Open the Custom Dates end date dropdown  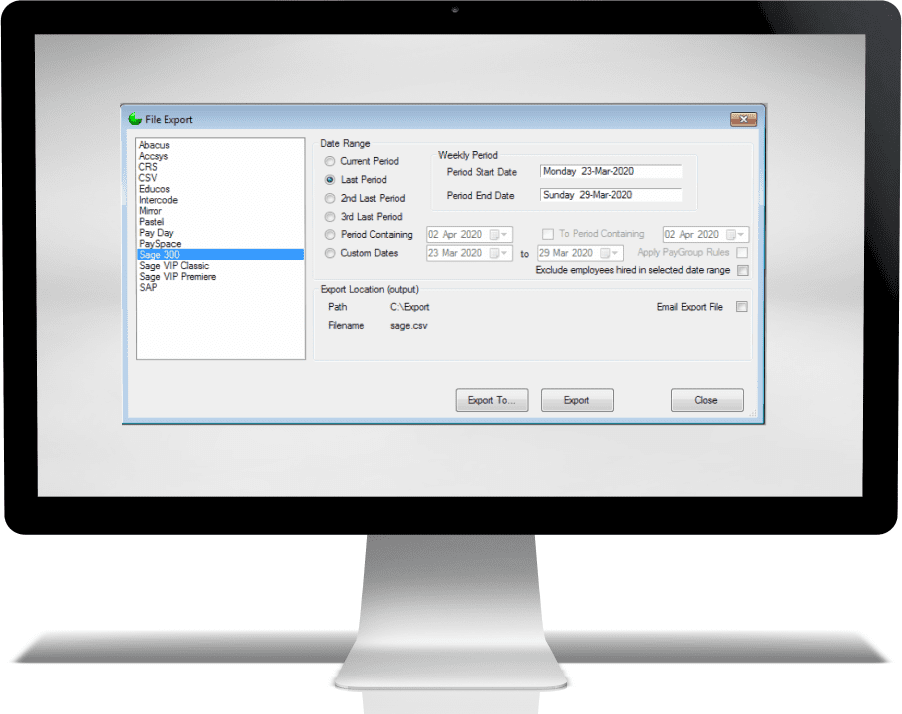point(612,253)
